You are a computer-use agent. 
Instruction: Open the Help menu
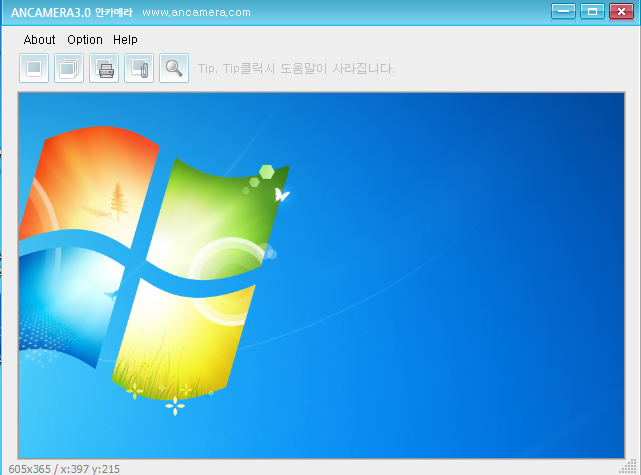pyautogui.click(x=125, y=40)
